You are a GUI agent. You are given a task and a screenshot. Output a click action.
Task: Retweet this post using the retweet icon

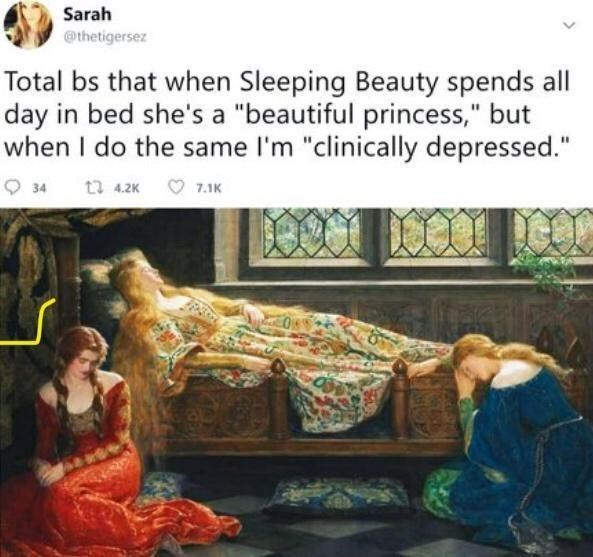coord(91,188)
